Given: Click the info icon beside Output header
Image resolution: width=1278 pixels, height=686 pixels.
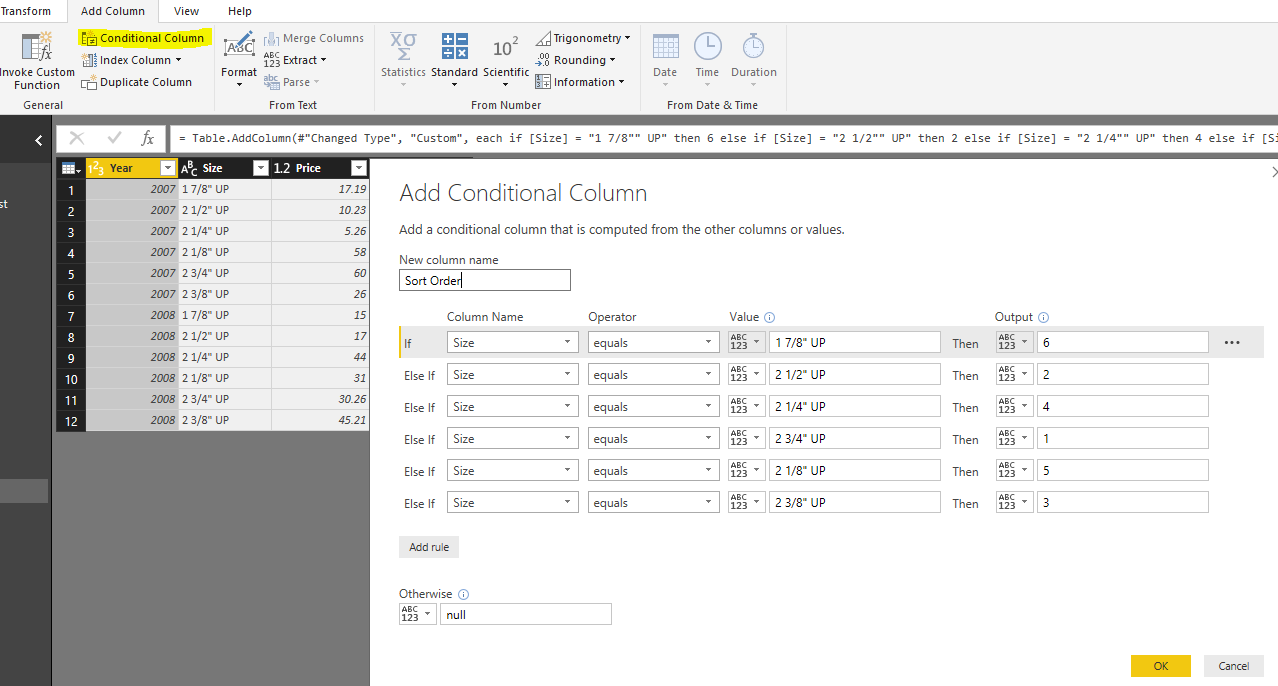Looking at the screenshot, I should pyautogui.click(x=1043, y=317).
